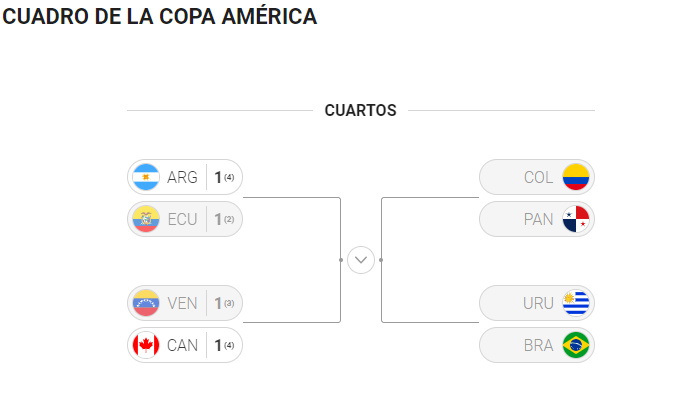The image size is (674, 394).
Task: Open the COL team pill
Action: click(537, 177)
